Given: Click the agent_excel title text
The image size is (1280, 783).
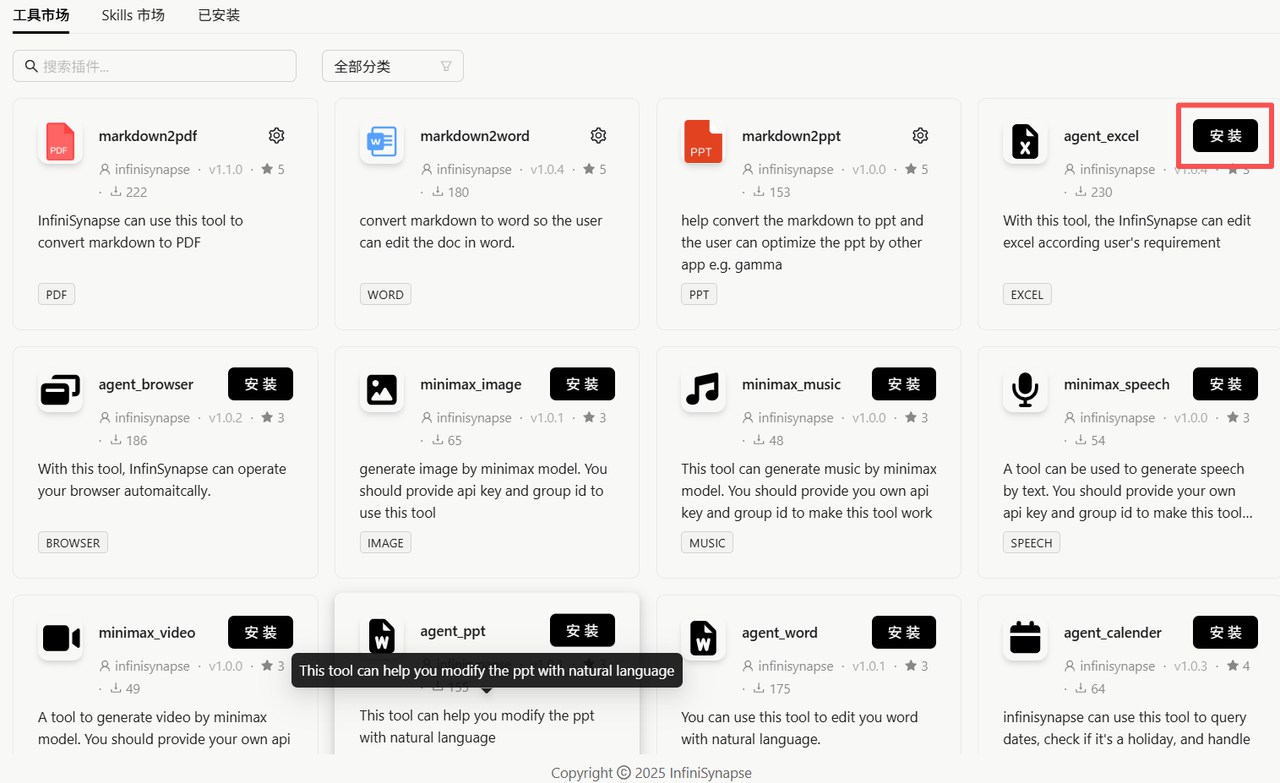Looking at the screenshot, I should tap(1101, 136).
